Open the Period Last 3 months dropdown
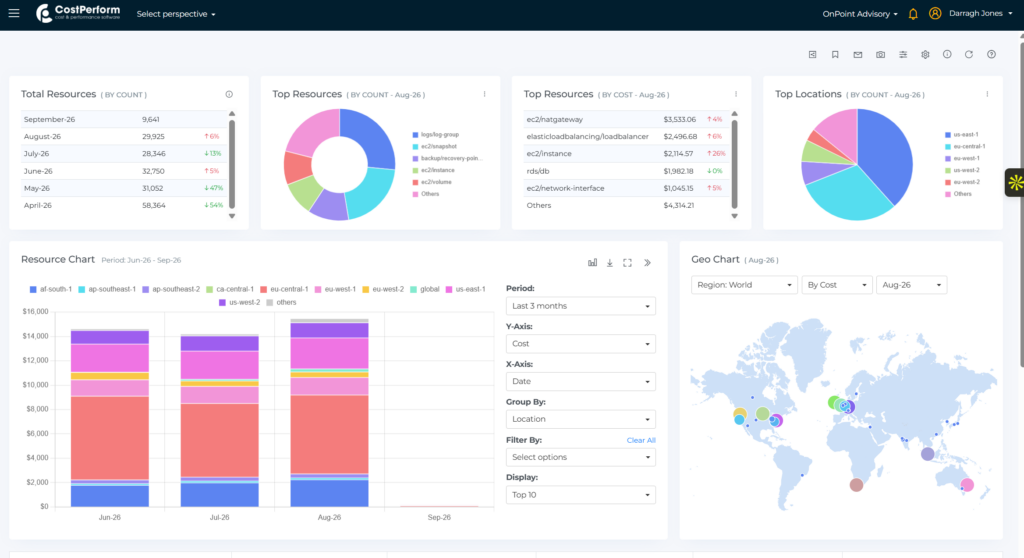Image resolution: width=1024 pixels, height=558 pixels. [581, 306]
